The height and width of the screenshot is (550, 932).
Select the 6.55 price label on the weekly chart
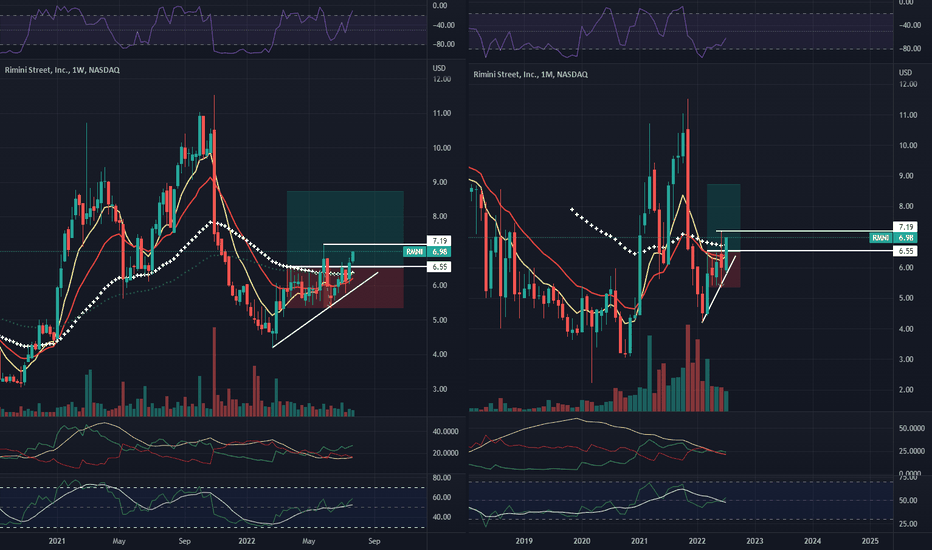[x=439, y=267]
